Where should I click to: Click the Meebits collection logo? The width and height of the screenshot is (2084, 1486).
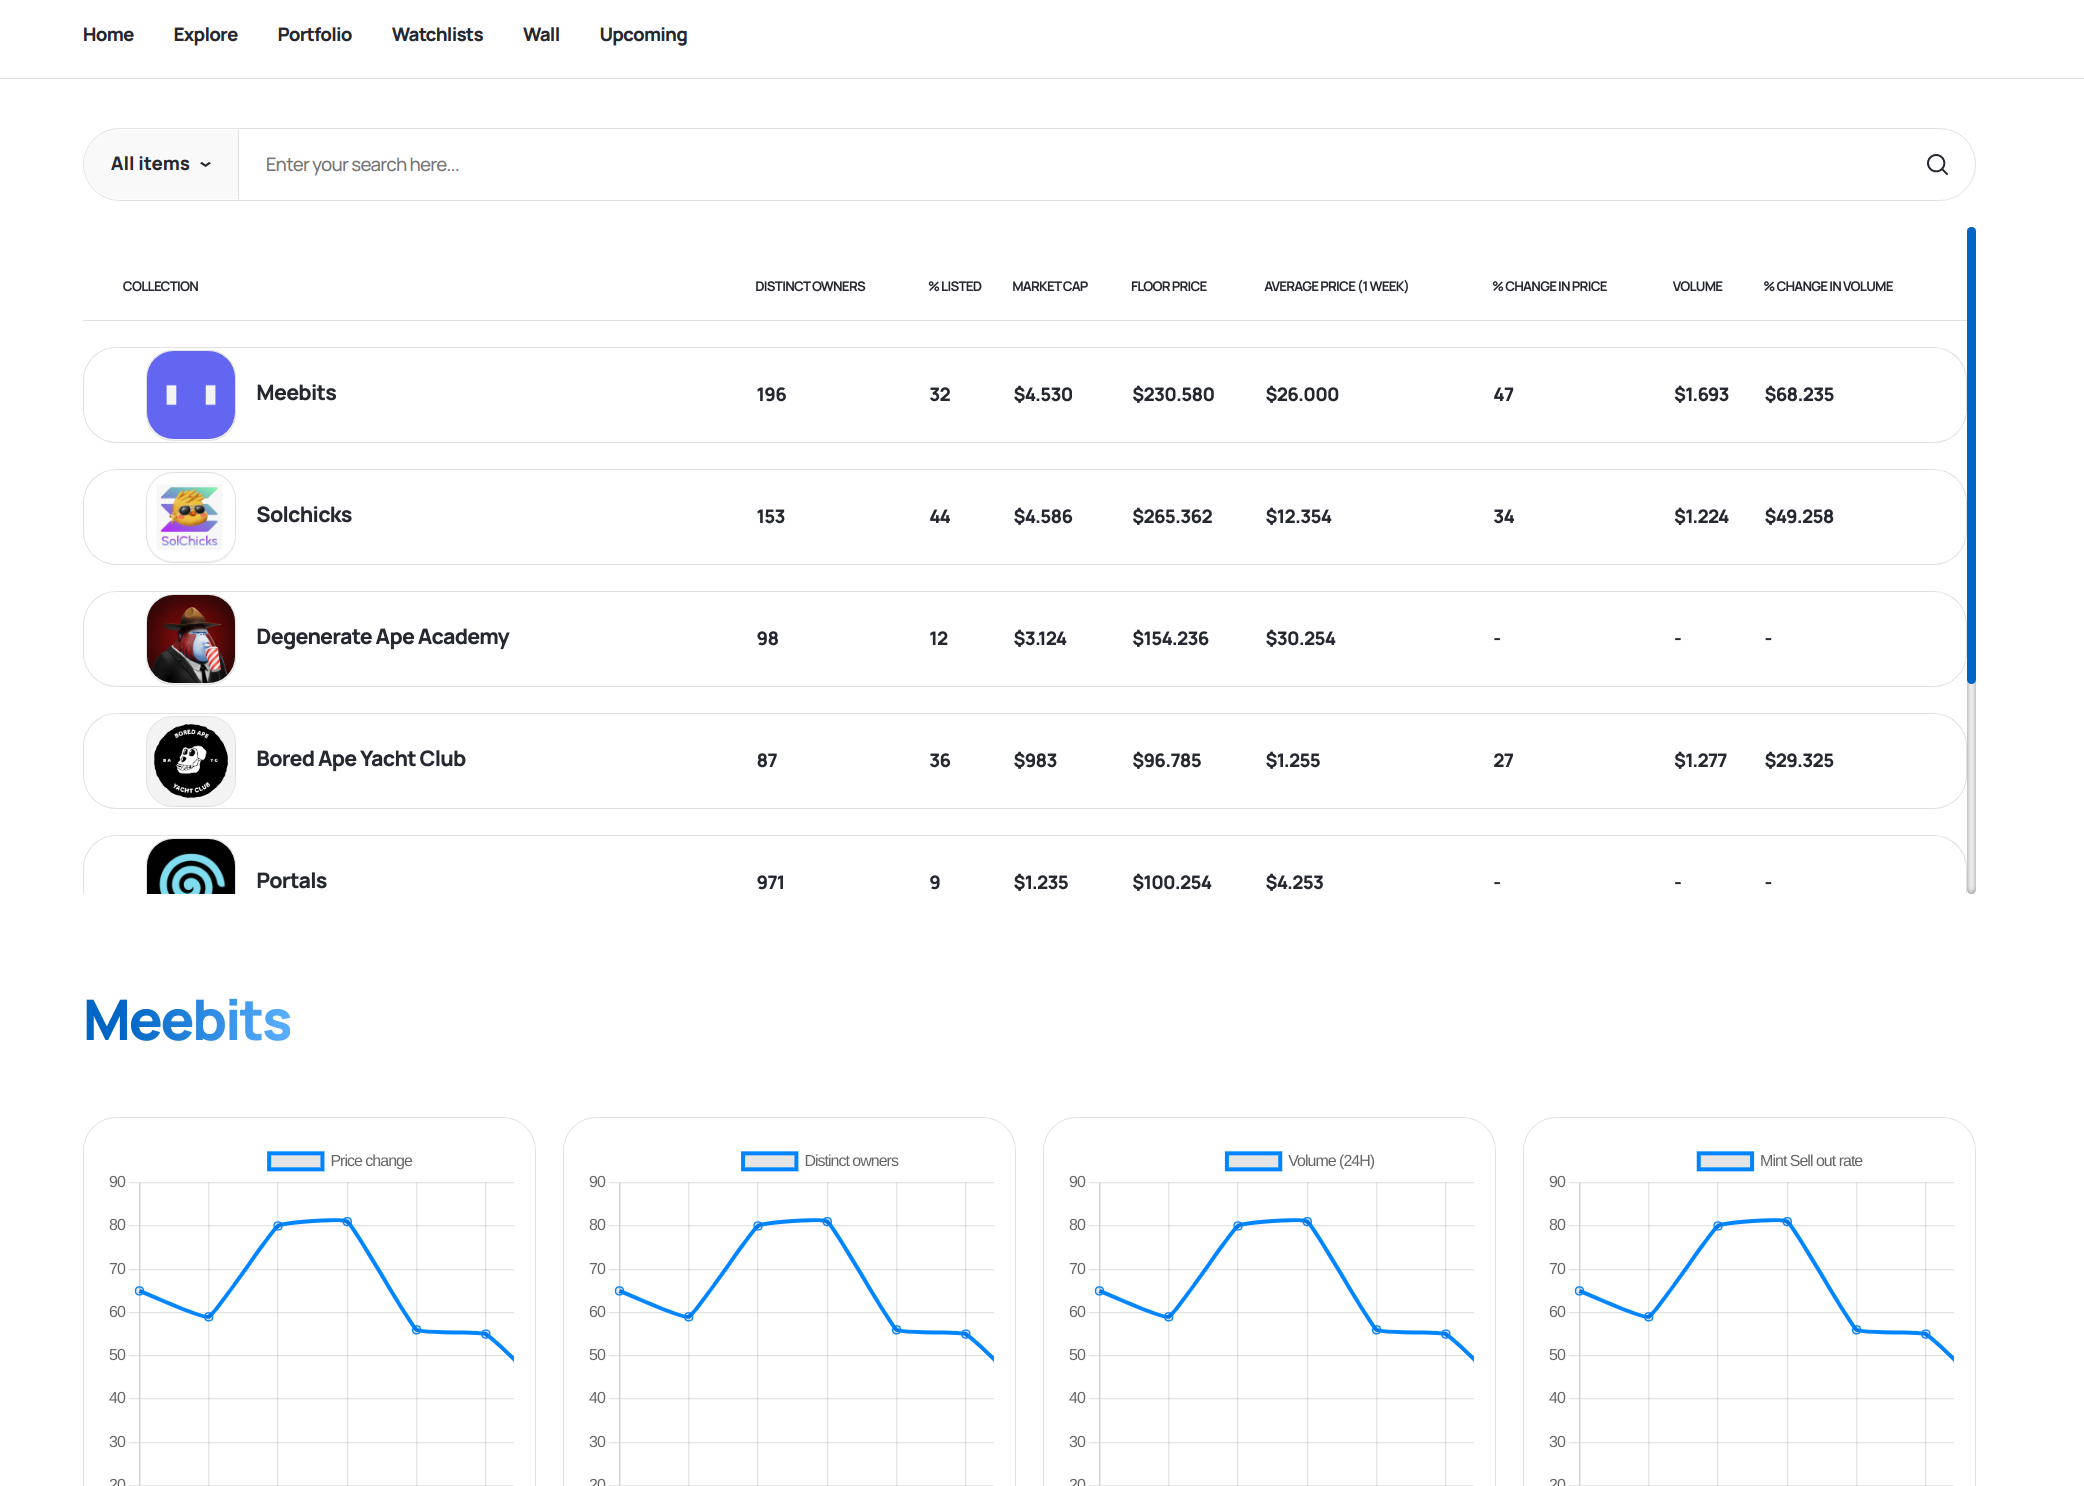tap(191, 395)
